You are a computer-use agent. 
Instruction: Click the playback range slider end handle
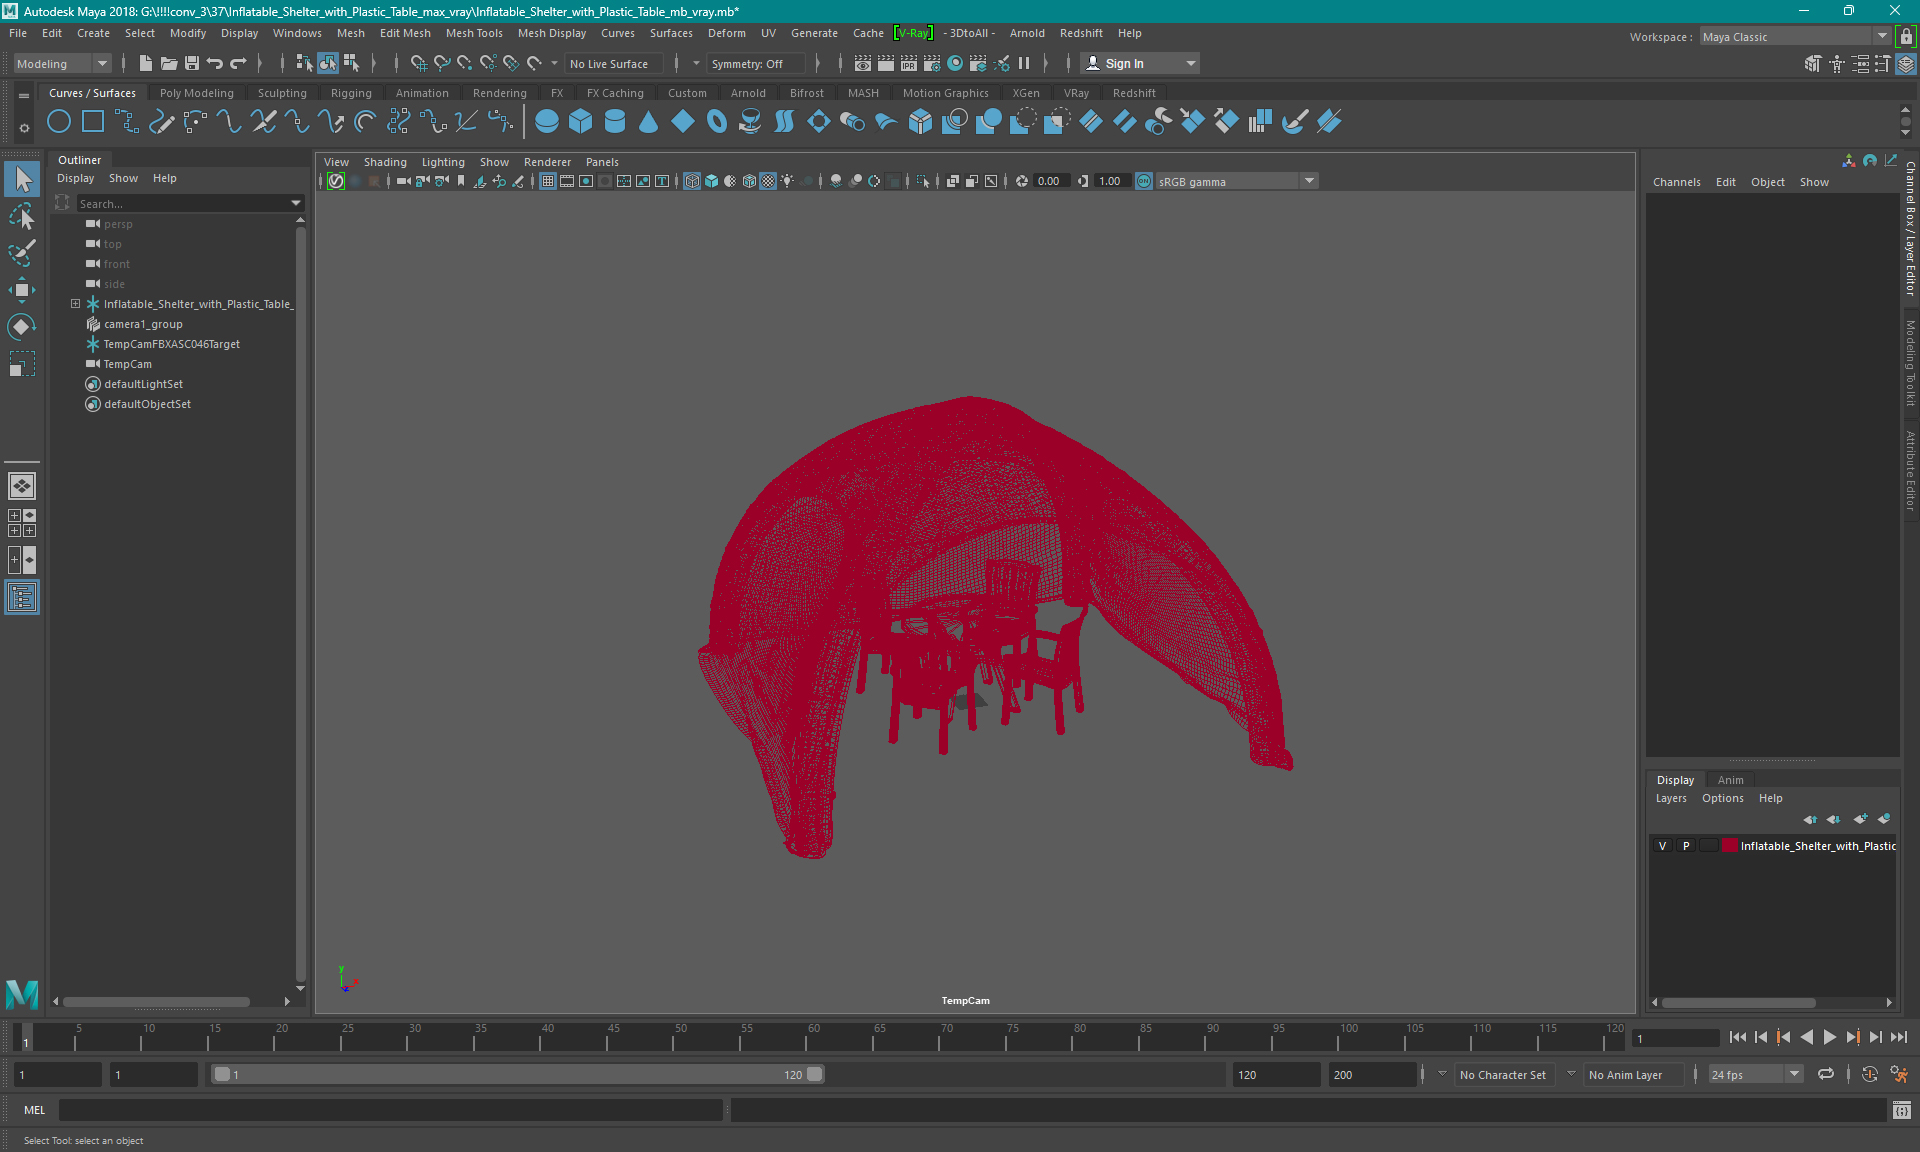point(815,1074)
